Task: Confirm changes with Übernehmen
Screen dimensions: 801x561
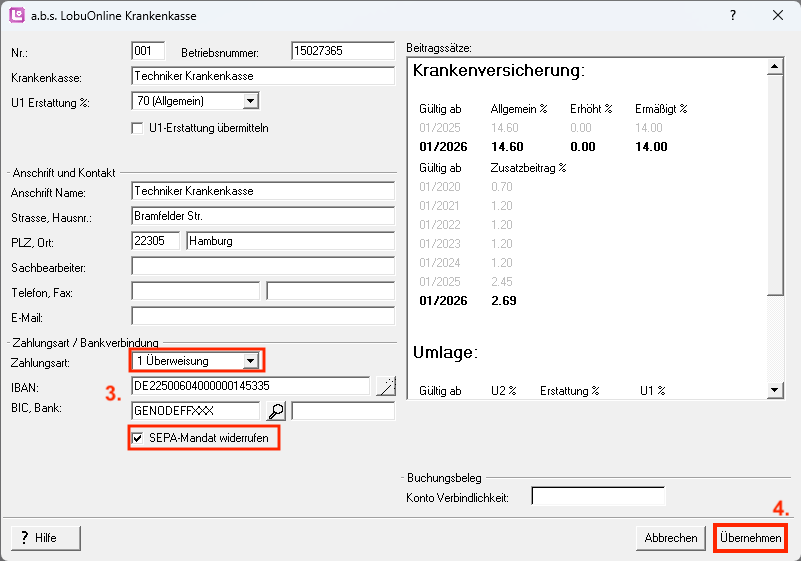Action: tap(750, 538)
